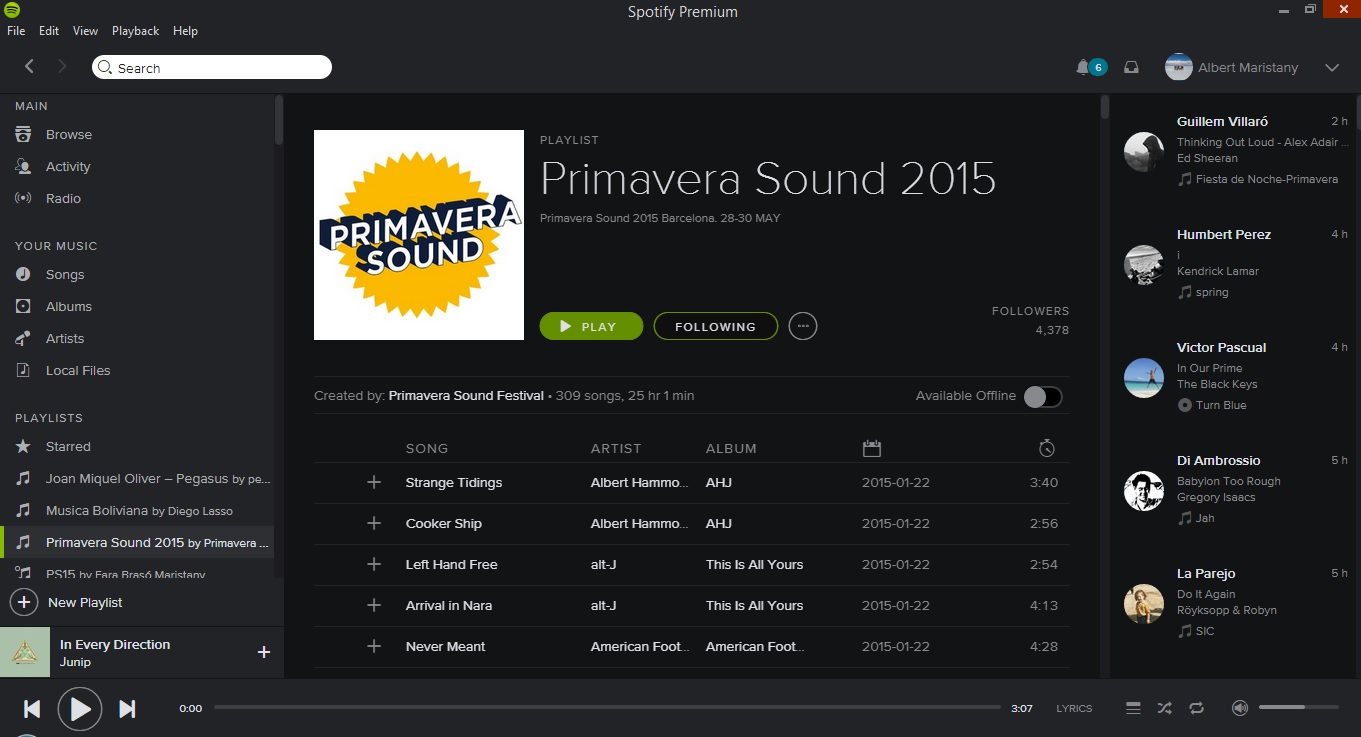Open Primavera Sound Festival creator profile
The height and width of the screenshot is (737, 1361).
click(466, 396)
